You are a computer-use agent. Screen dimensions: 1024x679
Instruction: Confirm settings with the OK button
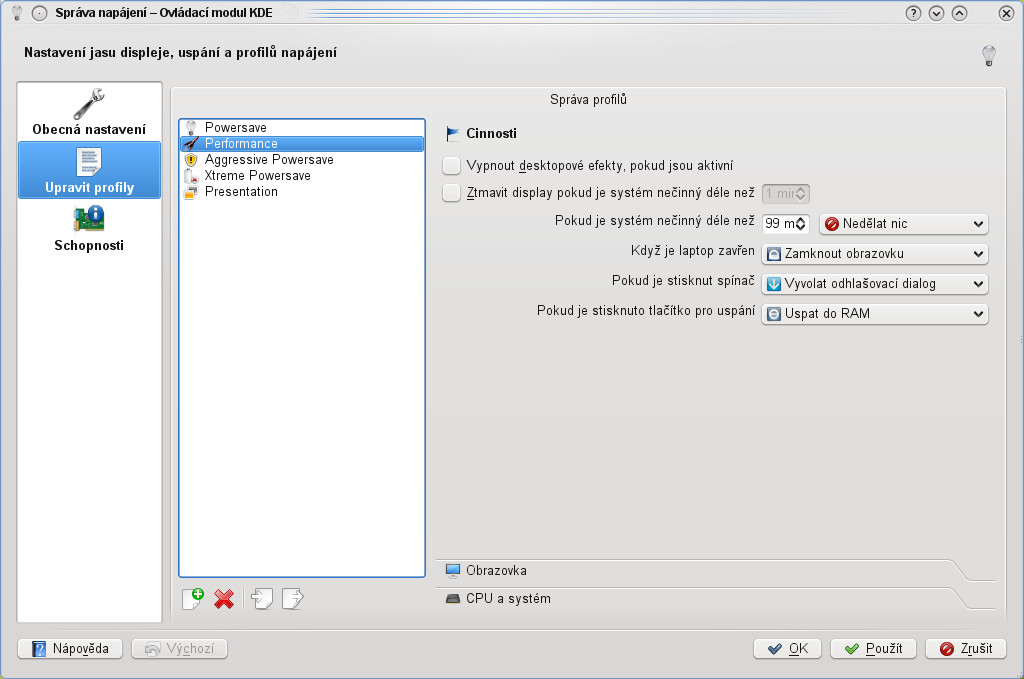click(788, 648)
